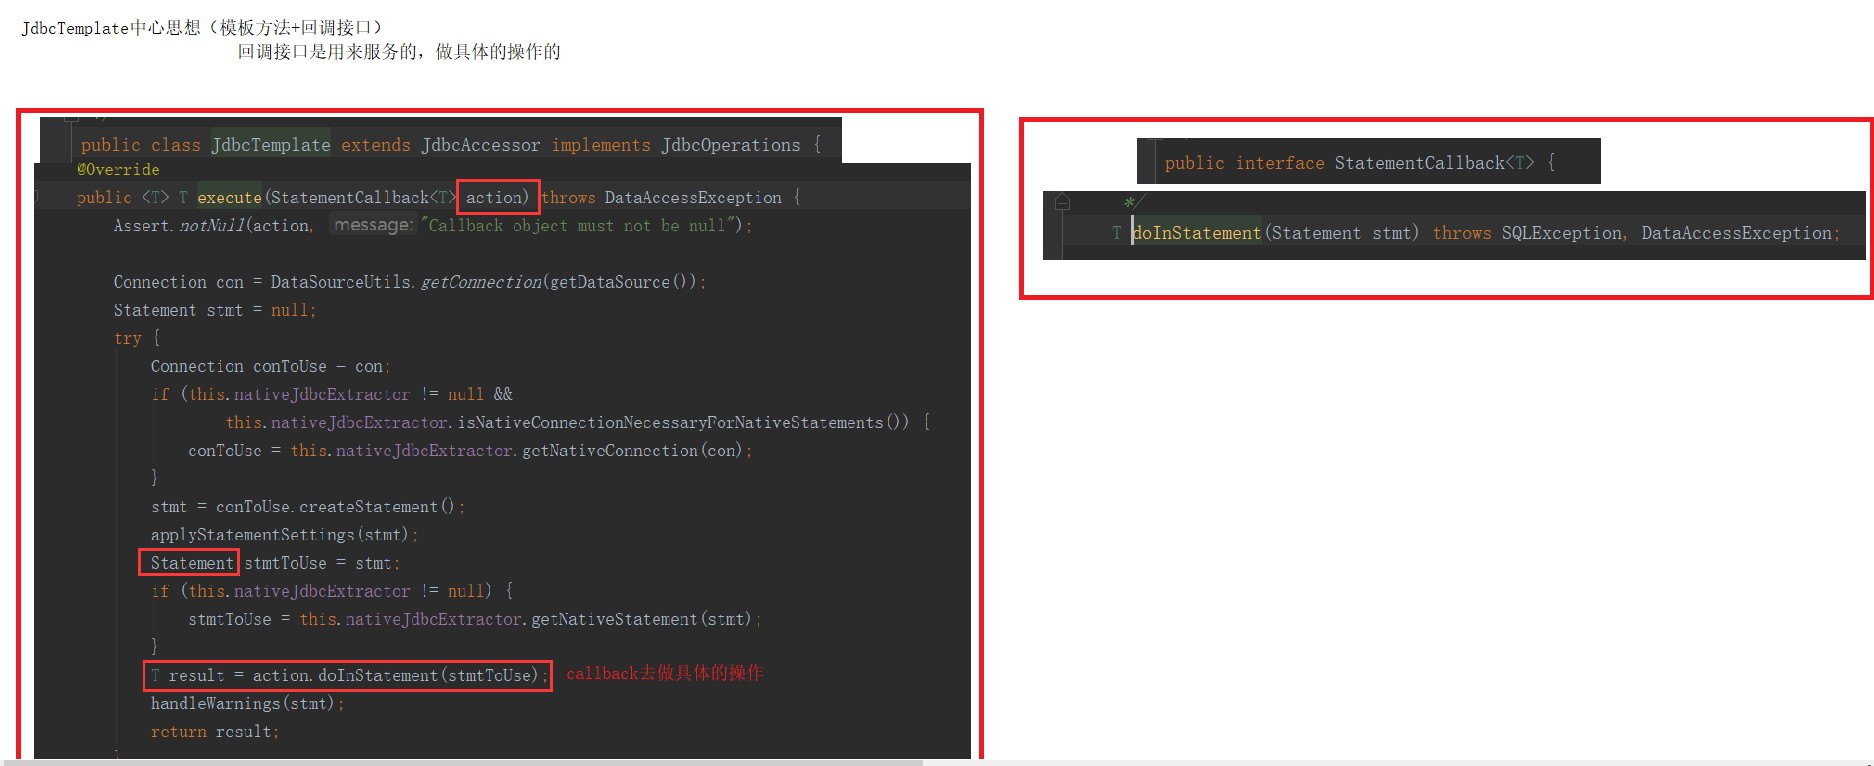Click DataAccessException in the StatementCallback interface

[1737, 233]
